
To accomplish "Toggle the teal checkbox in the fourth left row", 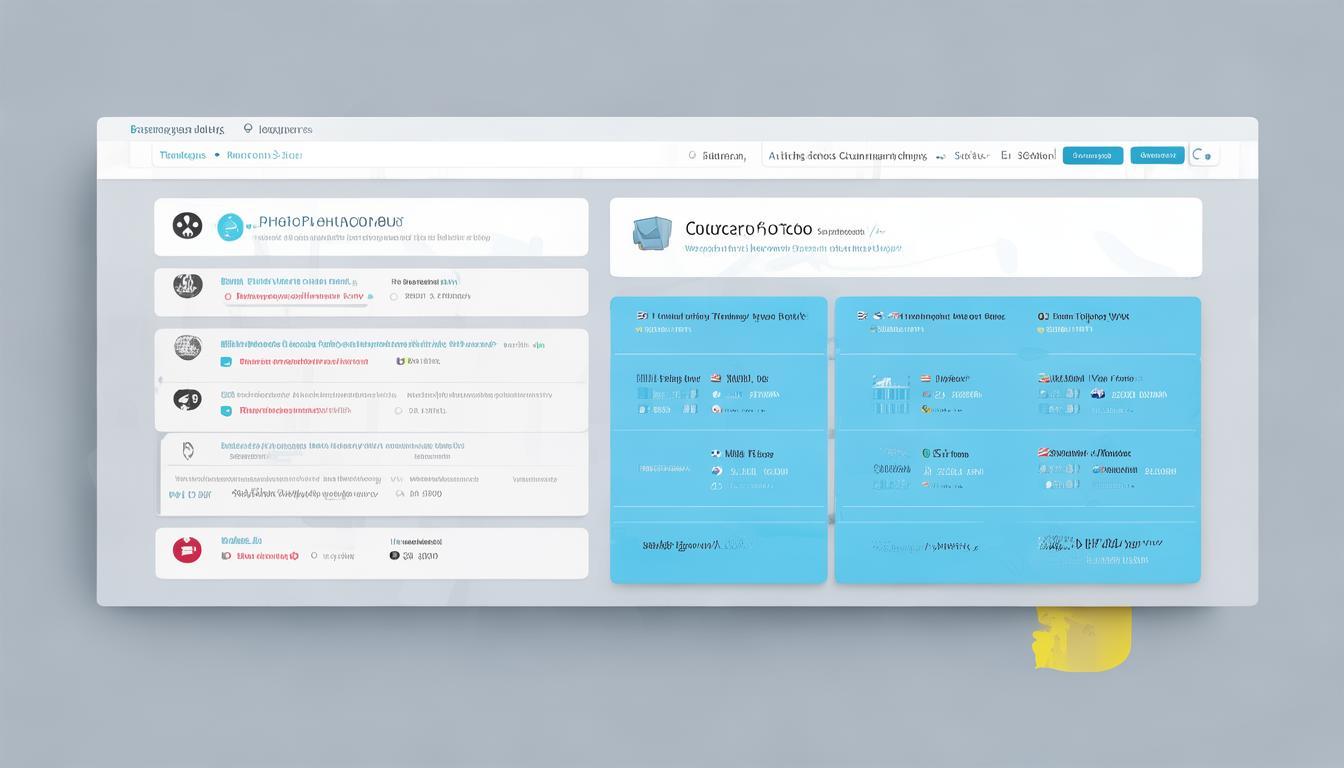I will (226, 410).
